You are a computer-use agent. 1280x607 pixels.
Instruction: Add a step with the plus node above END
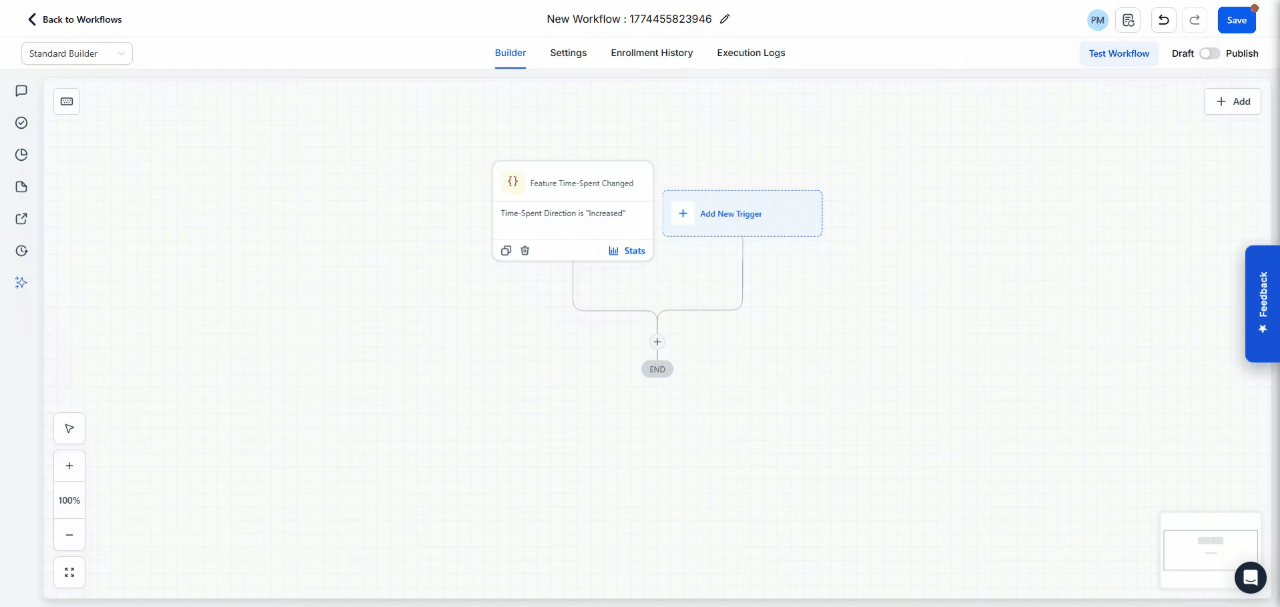coord(657,342)
